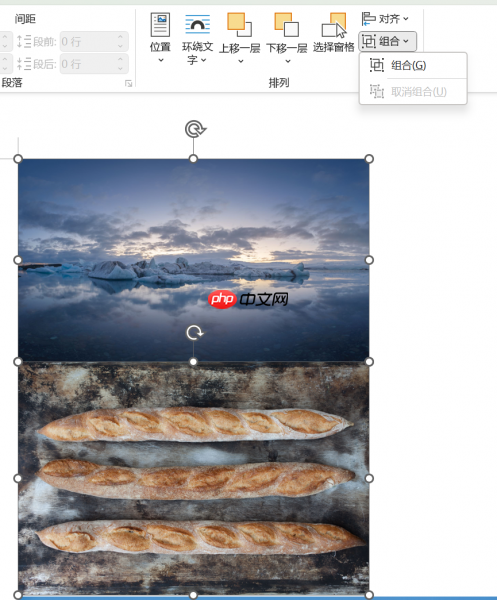Open the 位置 (Position) icon

click(160, 24)
